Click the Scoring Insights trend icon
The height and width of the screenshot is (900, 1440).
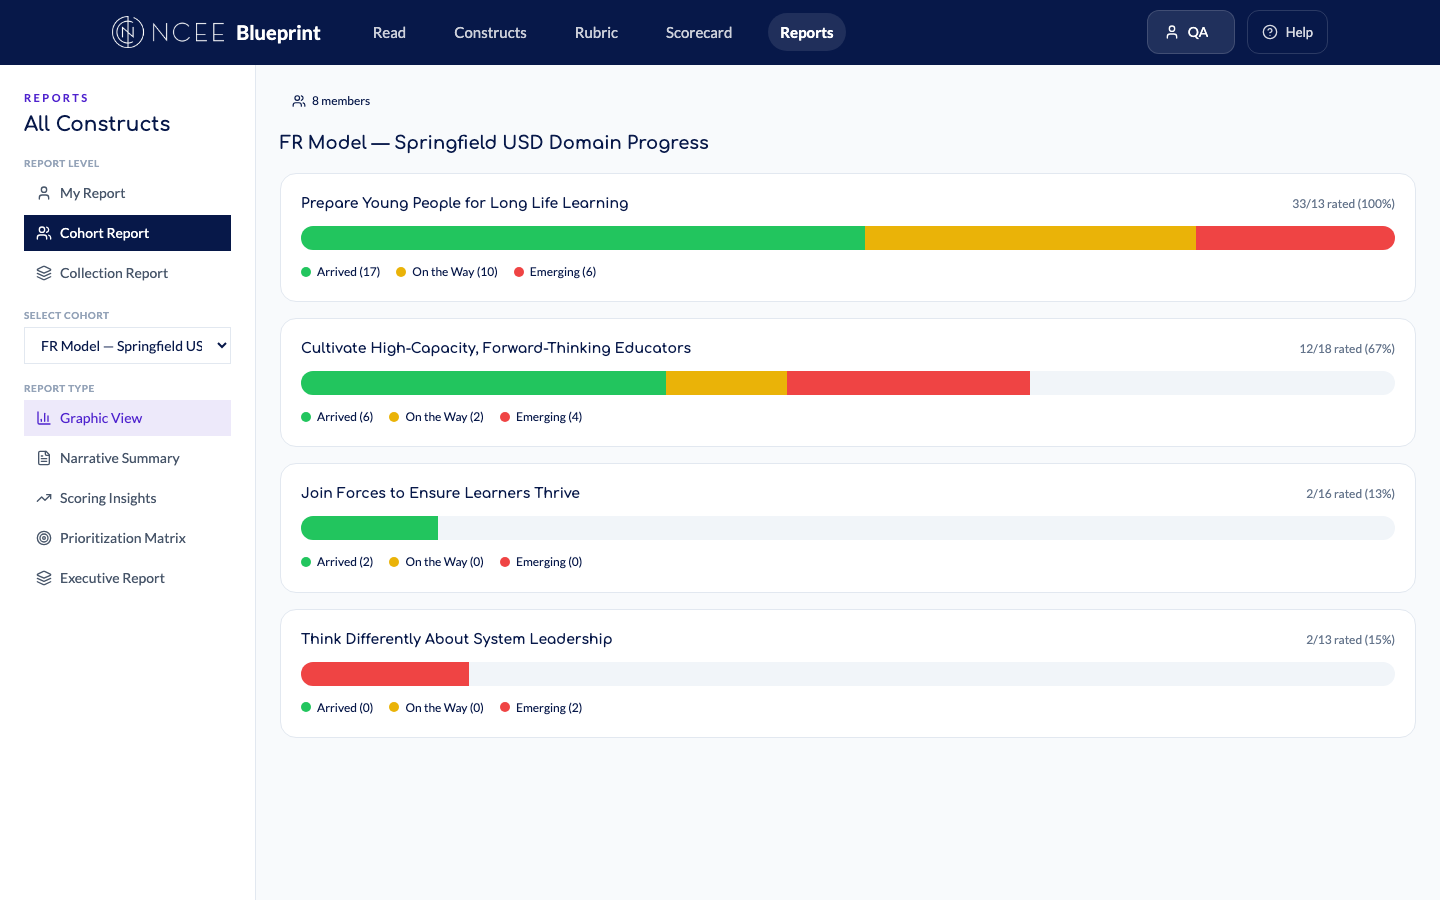click(44, 497)
